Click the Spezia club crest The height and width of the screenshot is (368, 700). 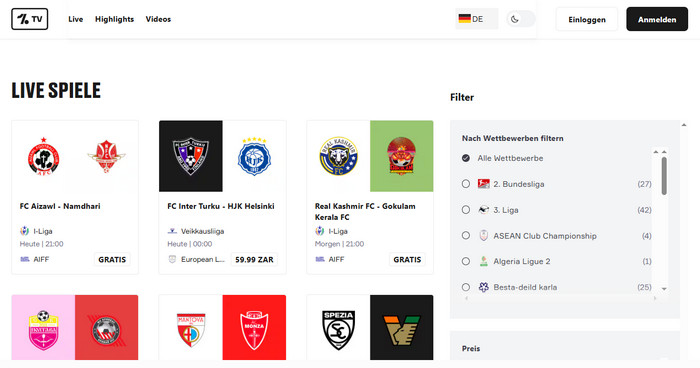pyautogui.click(x=338, y=330)
